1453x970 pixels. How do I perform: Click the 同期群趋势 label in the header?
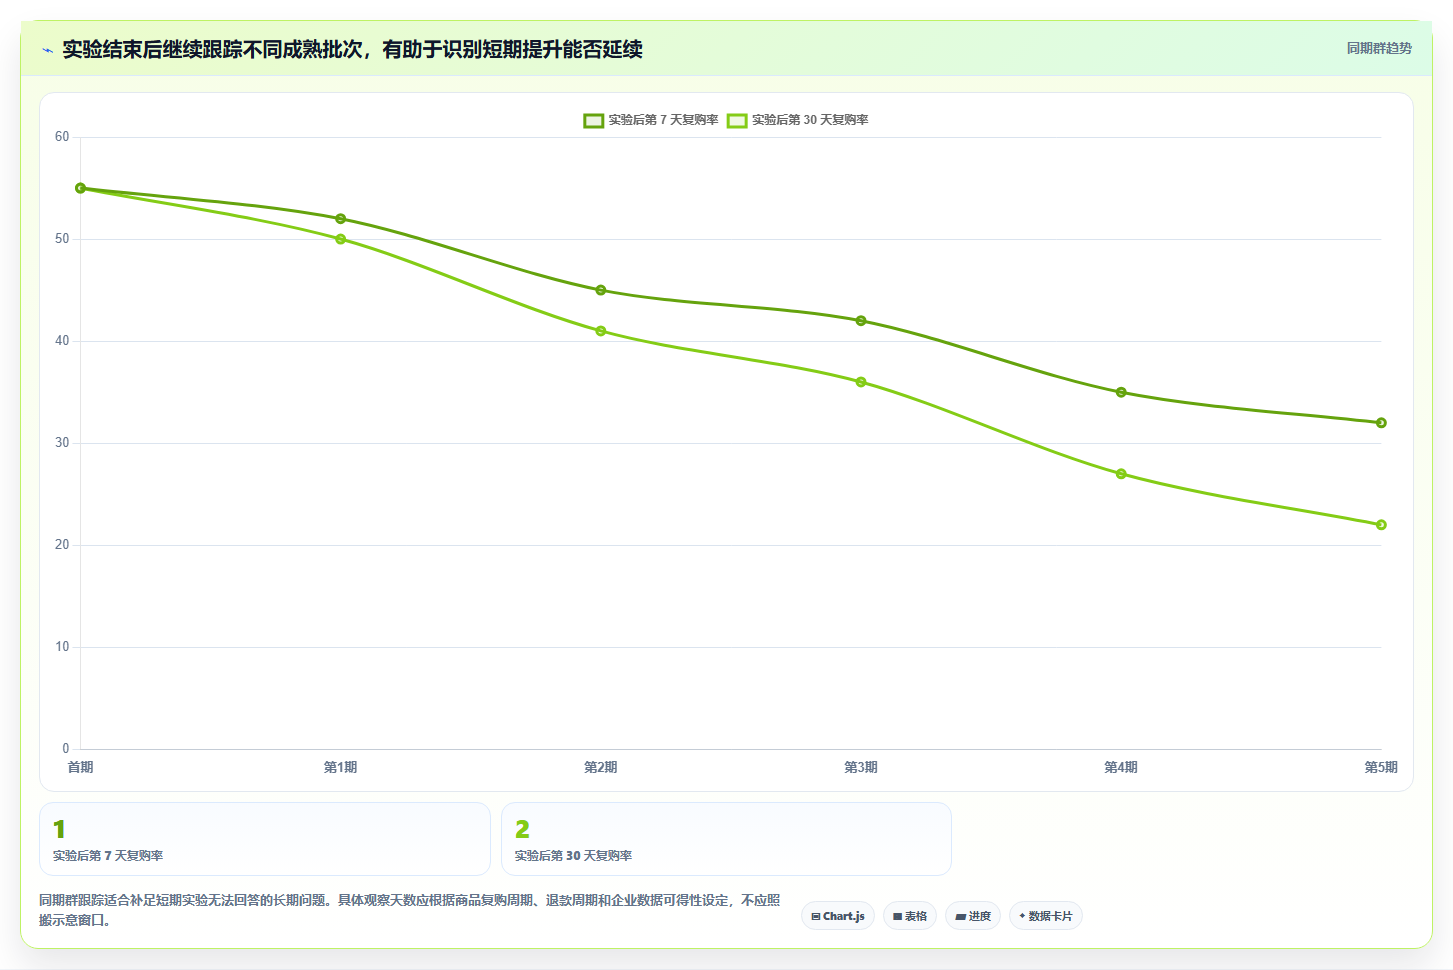1379,48
